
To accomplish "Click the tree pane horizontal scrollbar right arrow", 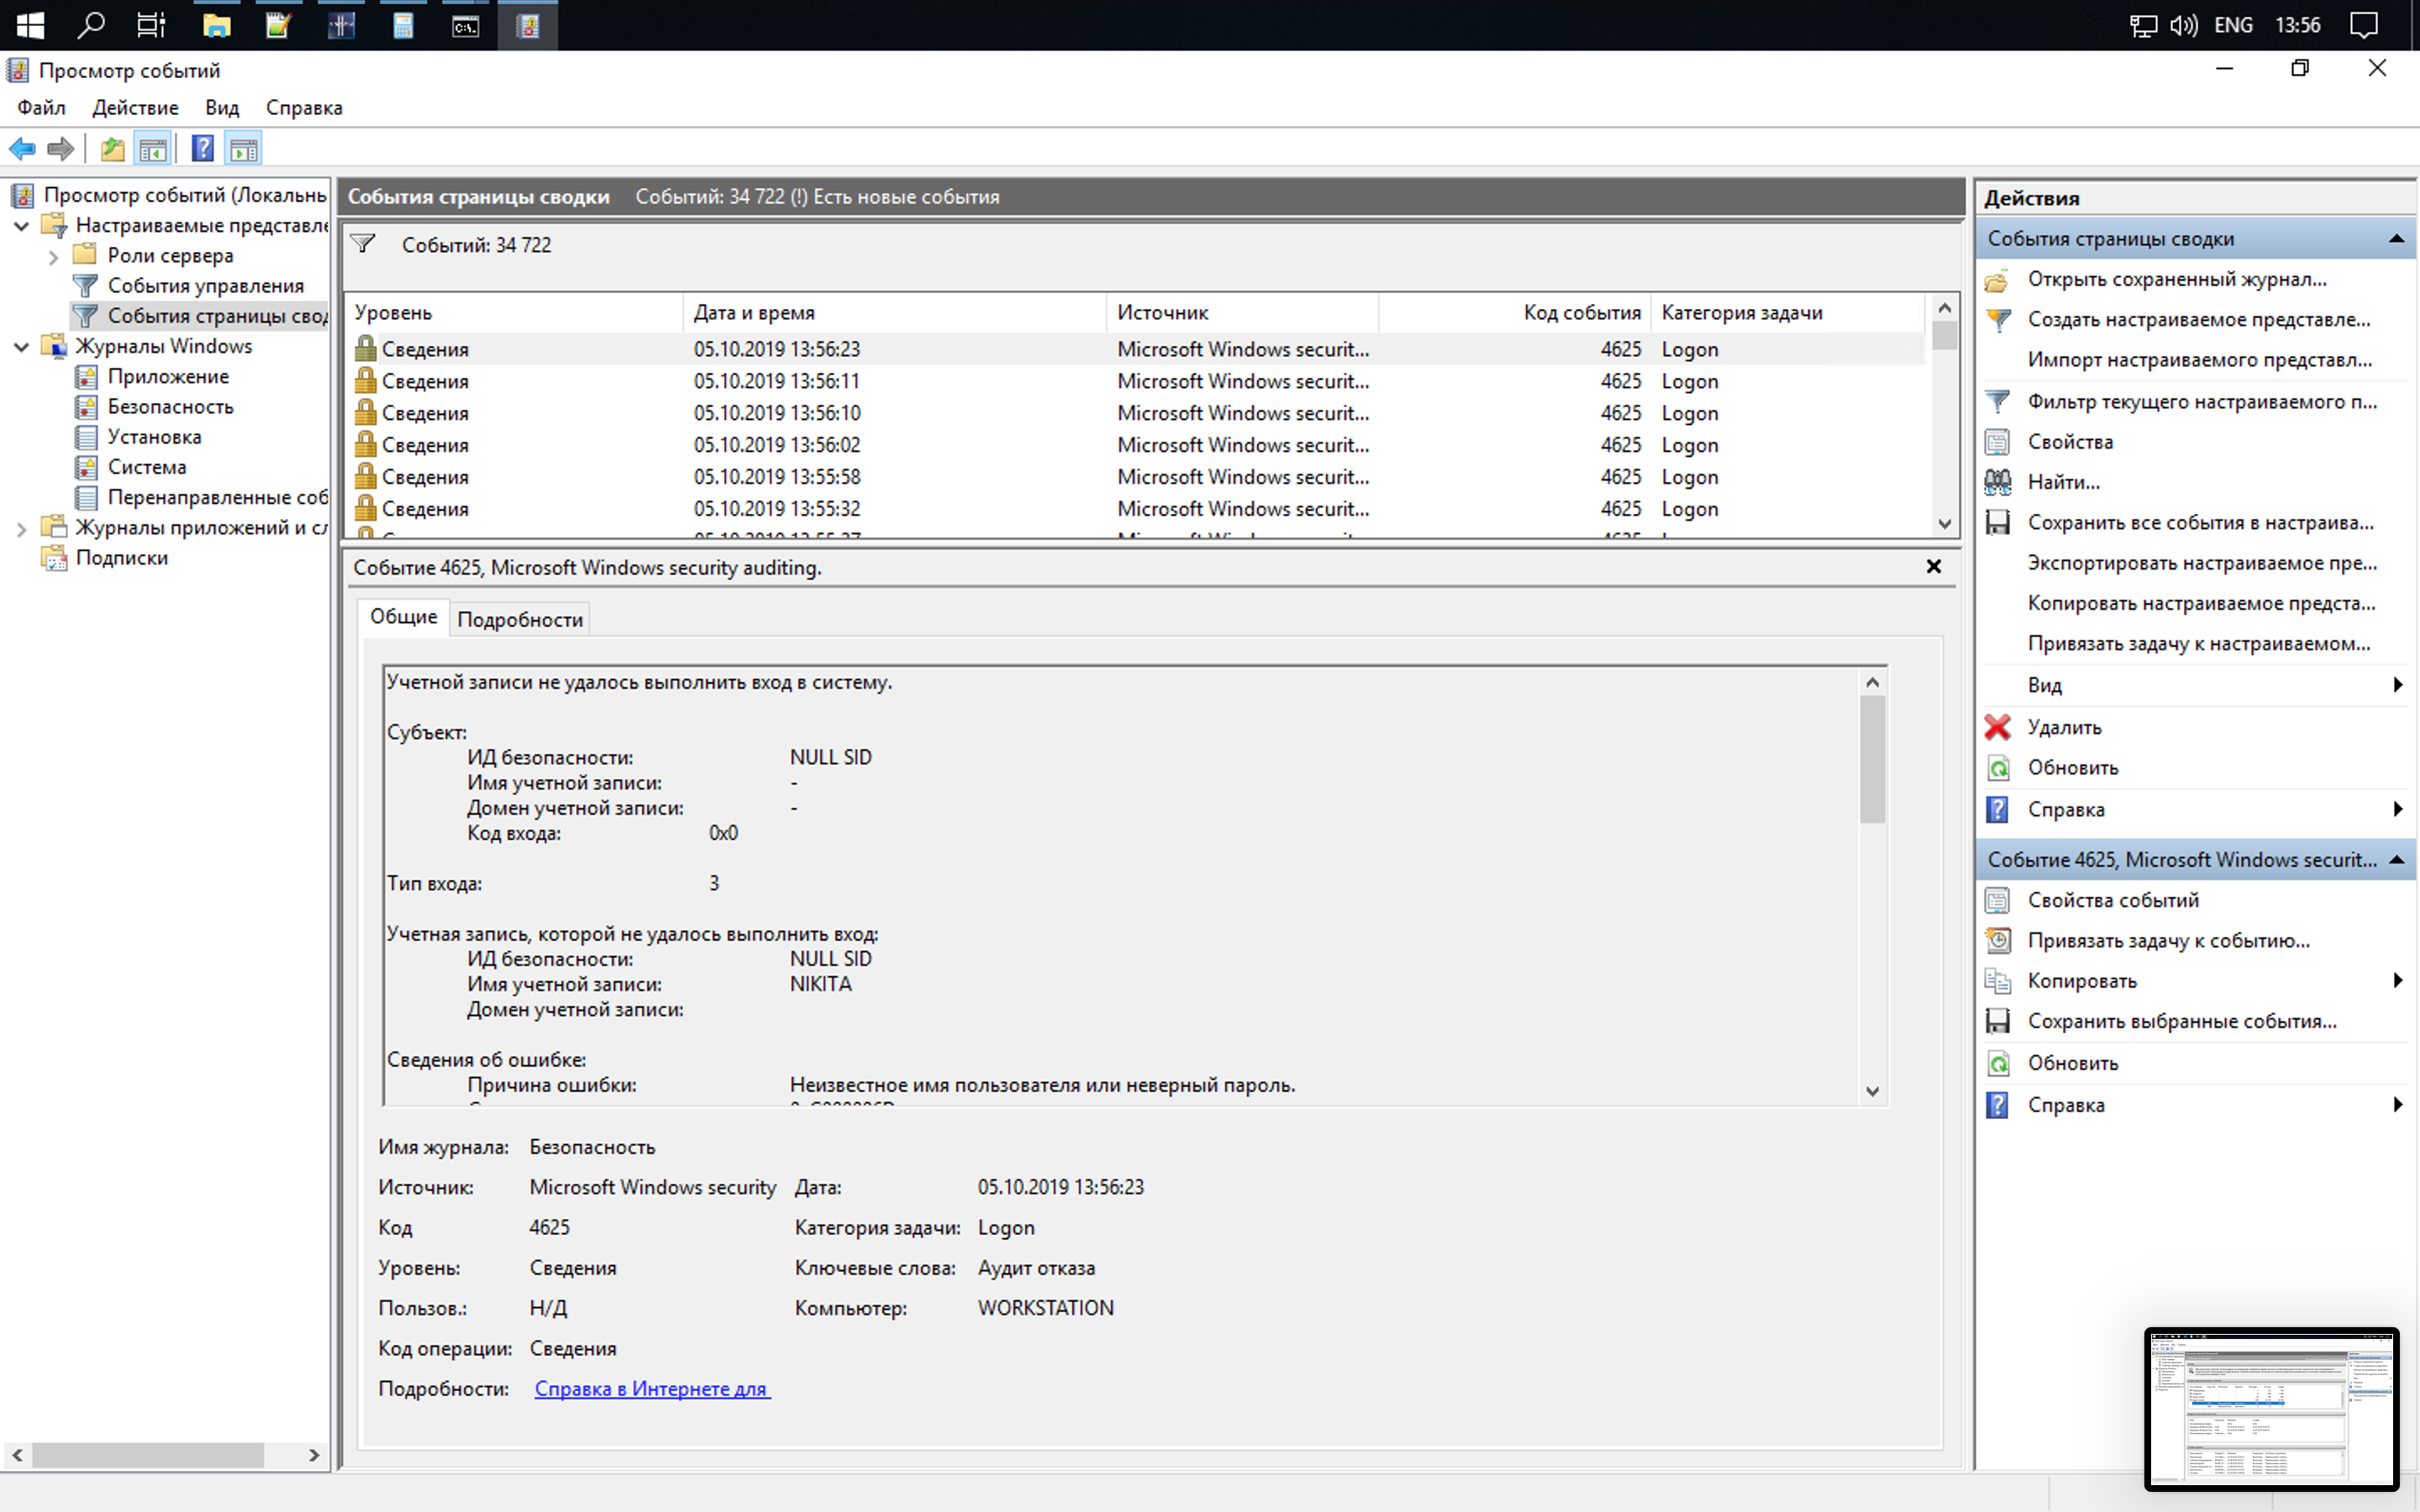I will [x=314, y=1455].
